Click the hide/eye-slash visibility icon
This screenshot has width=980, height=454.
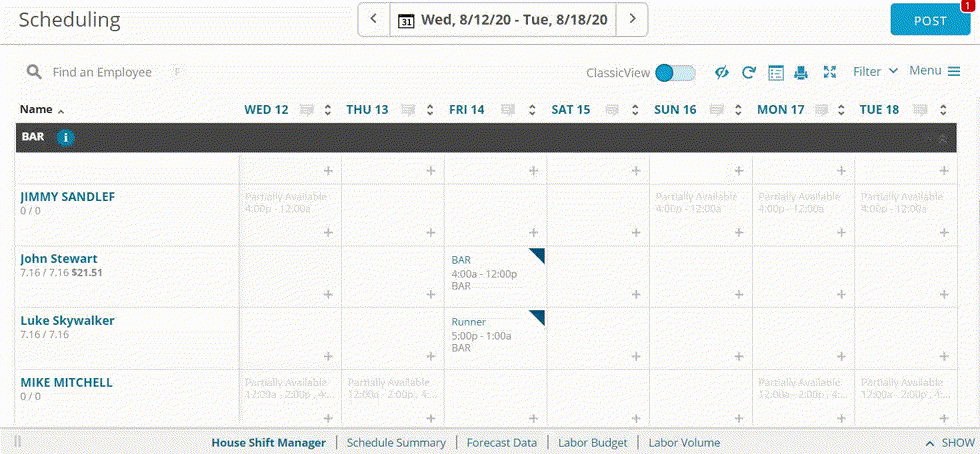point(722,72)
